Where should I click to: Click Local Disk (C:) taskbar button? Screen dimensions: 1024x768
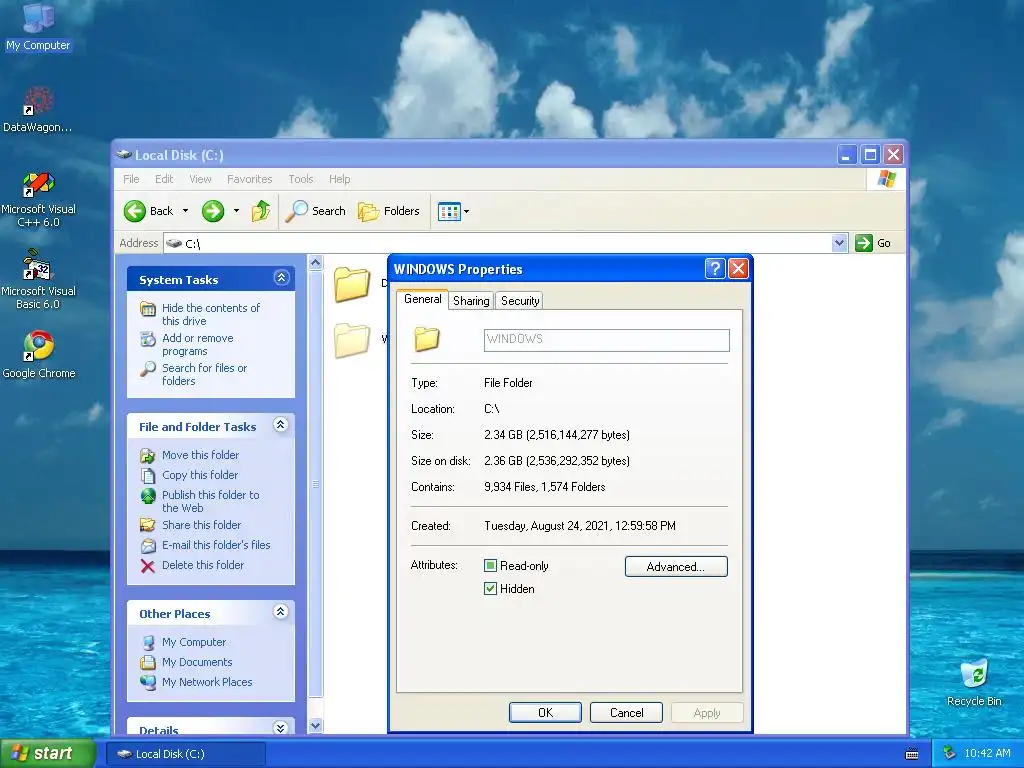185,754
